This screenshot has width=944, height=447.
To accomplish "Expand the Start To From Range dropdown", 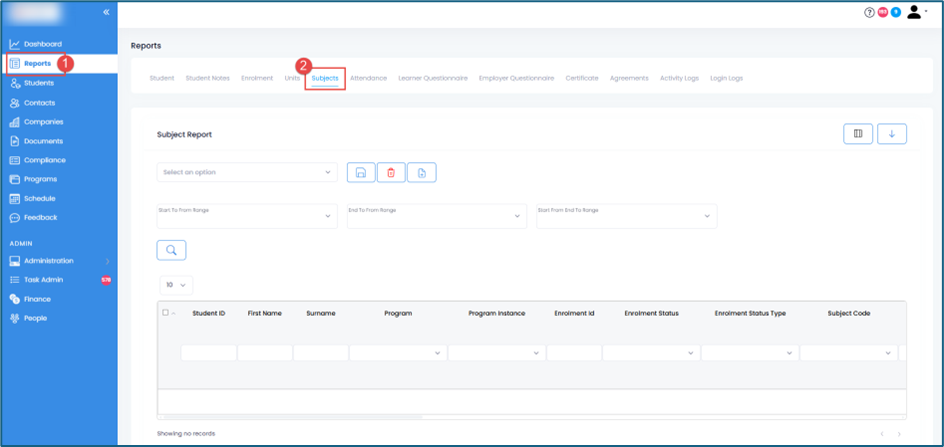I will click(247, 215).
